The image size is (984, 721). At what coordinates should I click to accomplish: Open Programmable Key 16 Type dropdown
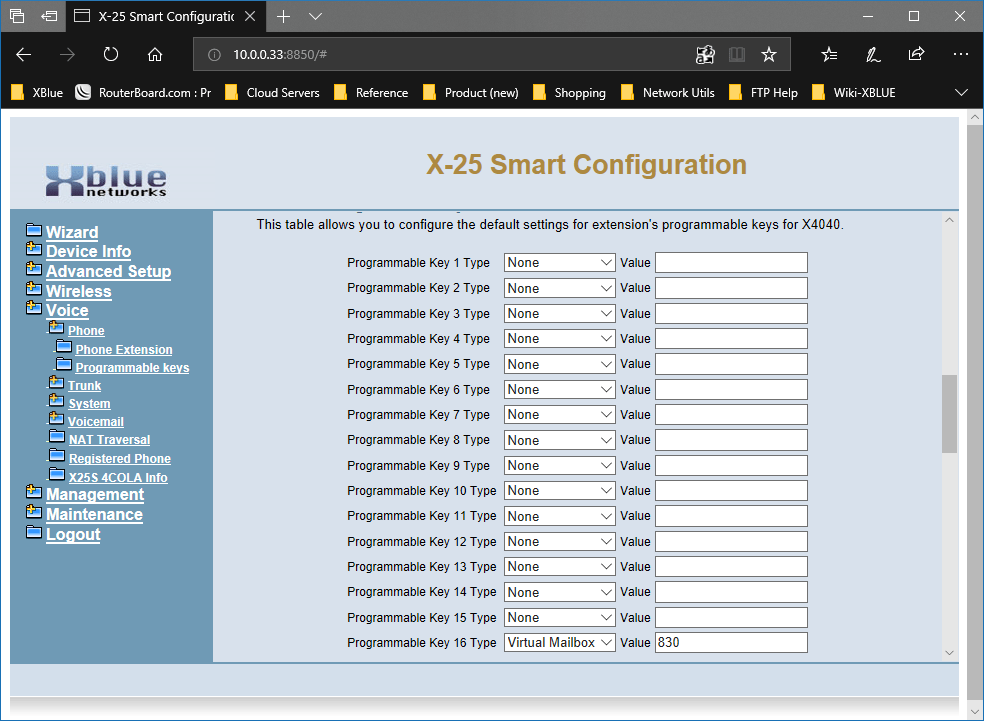tap(559, 643)
